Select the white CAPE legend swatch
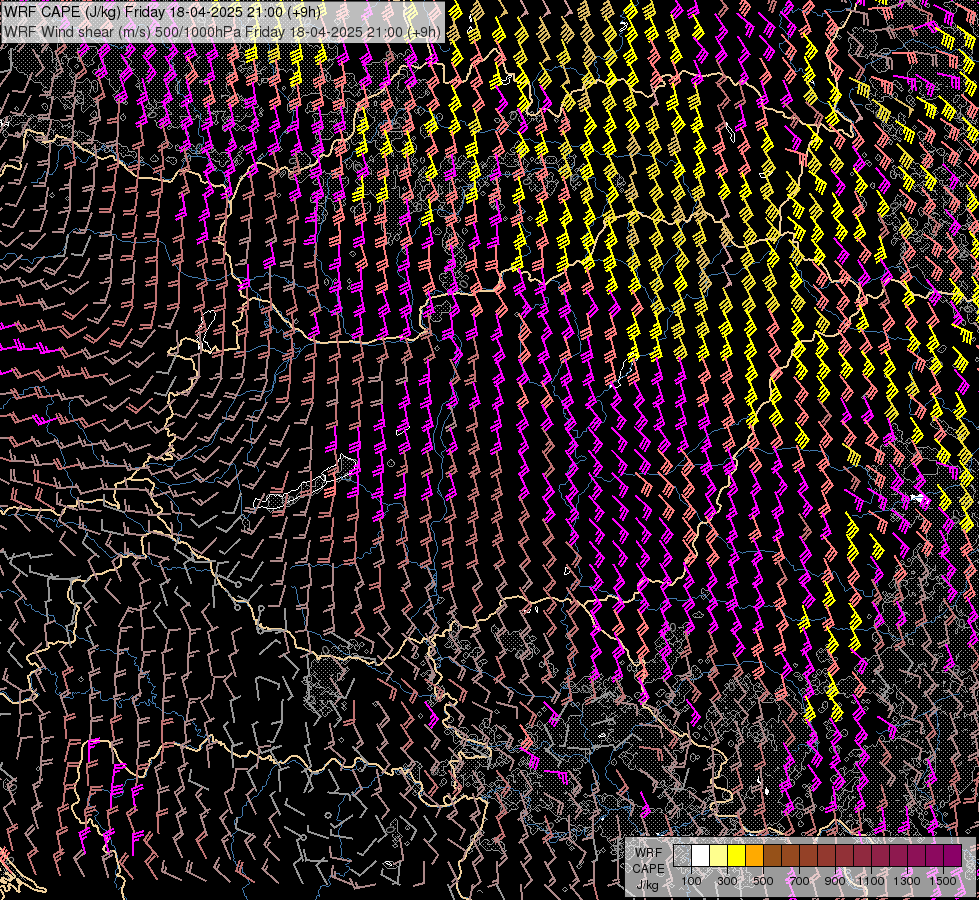 (x=701, y=855)
